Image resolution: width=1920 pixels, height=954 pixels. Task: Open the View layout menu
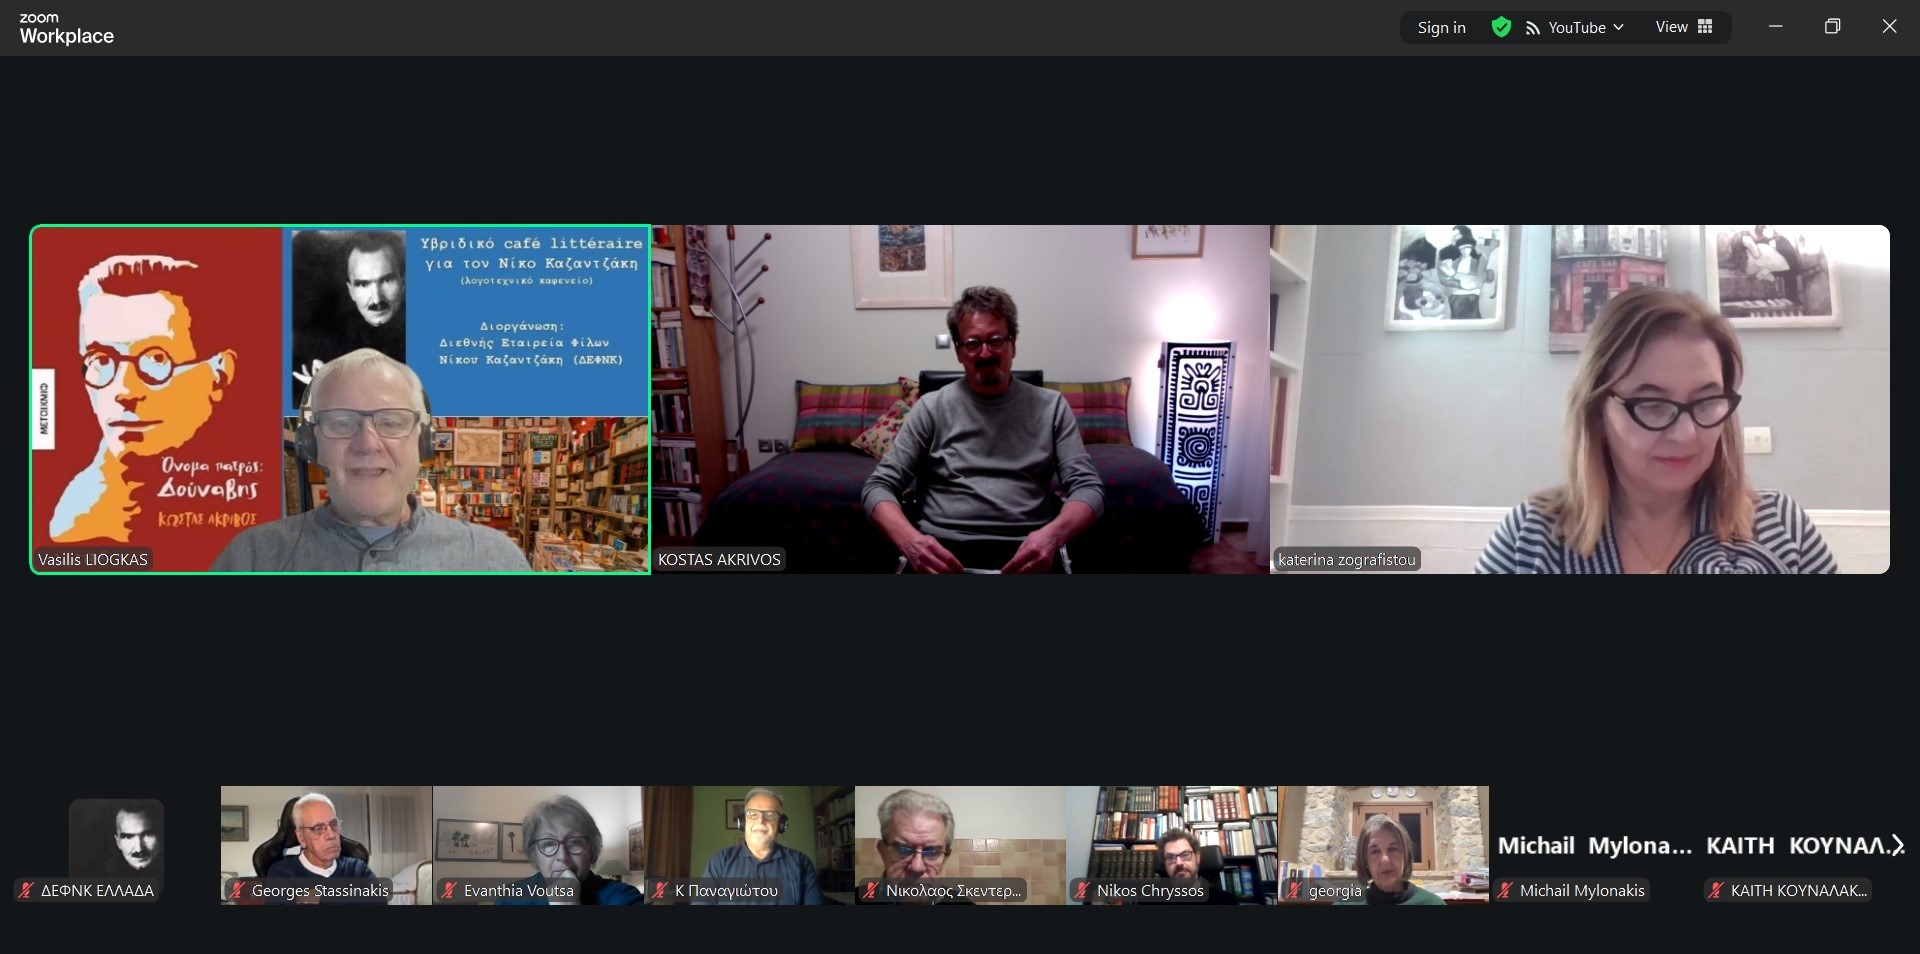(x=1683, y=27)
